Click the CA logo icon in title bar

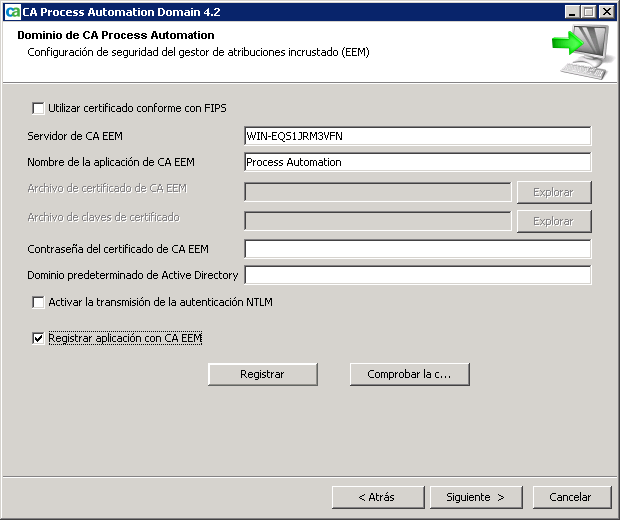[12, 12]
